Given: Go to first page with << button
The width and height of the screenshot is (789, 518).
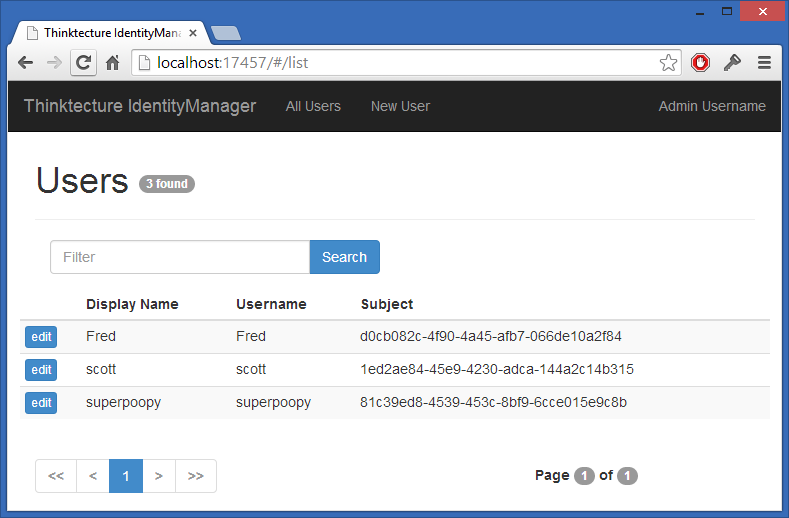Looking at the screenshot, I should click(56, 476).
